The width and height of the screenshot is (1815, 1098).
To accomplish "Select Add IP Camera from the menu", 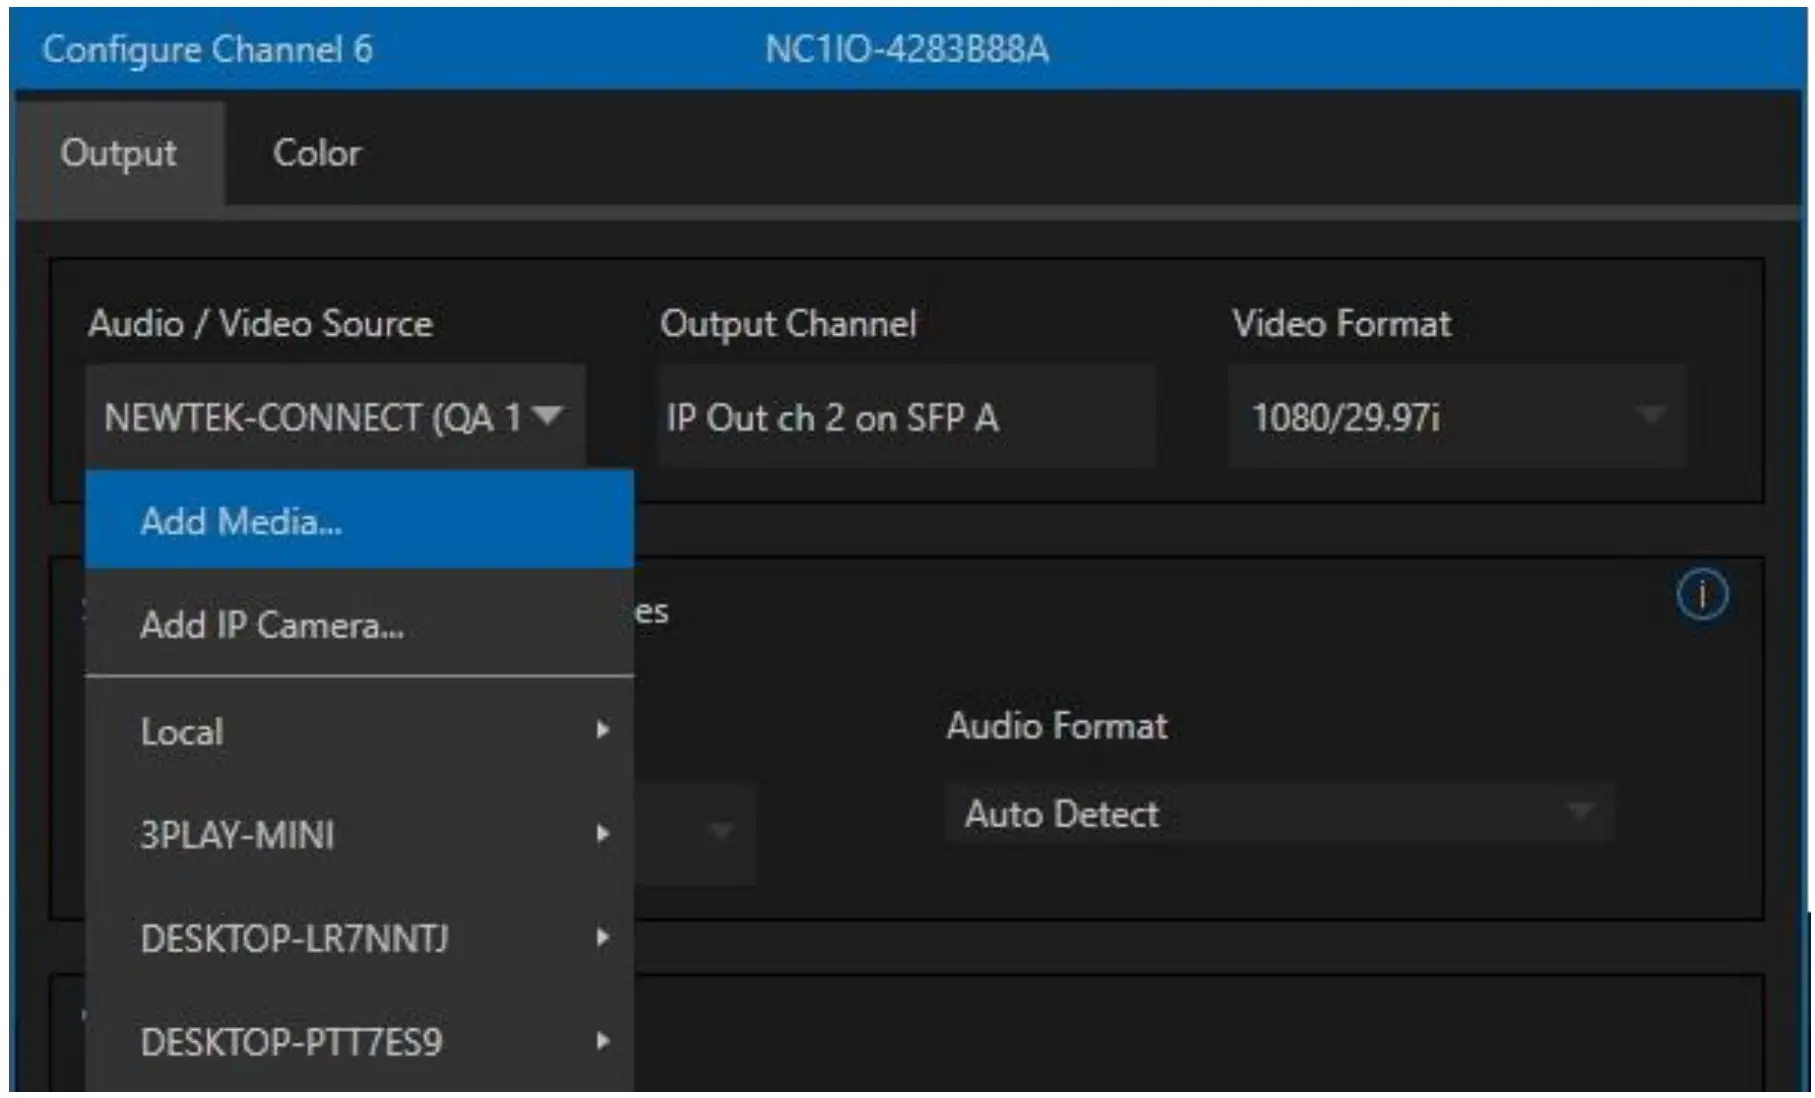I will tap(272, 625).
